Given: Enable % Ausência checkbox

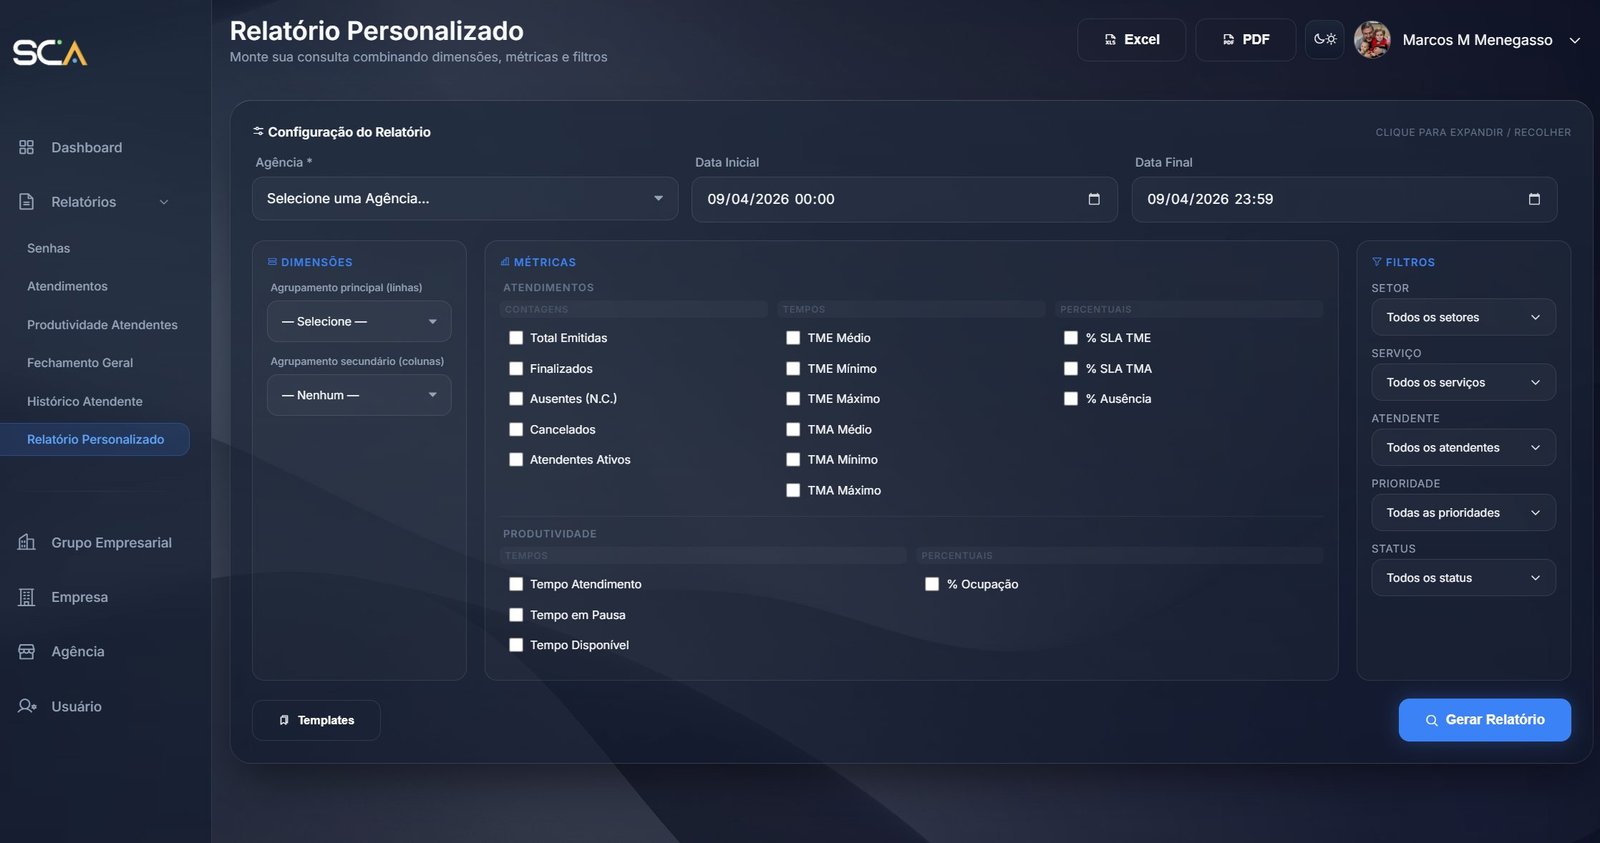Looking at the screenshot, I should click(1071, 399).
